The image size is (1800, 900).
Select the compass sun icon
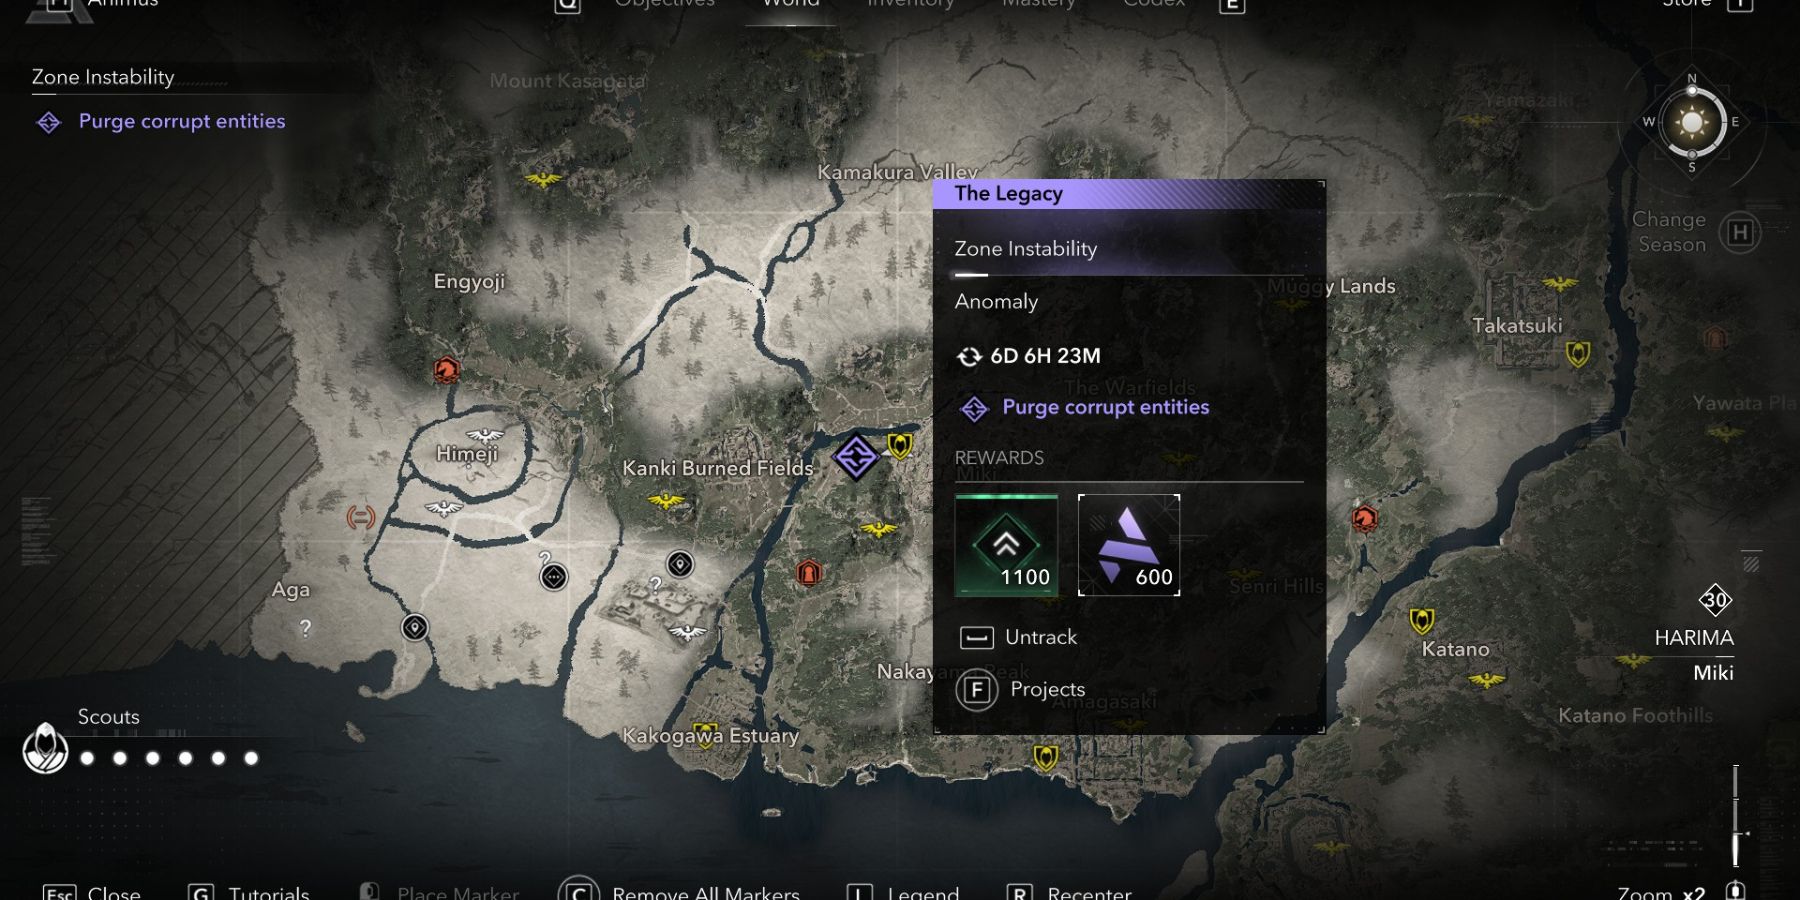[x=1692, y=123]
